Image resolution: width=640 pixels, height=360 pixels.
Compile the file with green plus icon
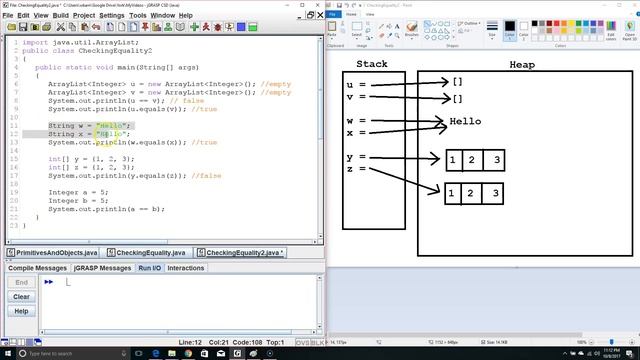pos(194,27)
